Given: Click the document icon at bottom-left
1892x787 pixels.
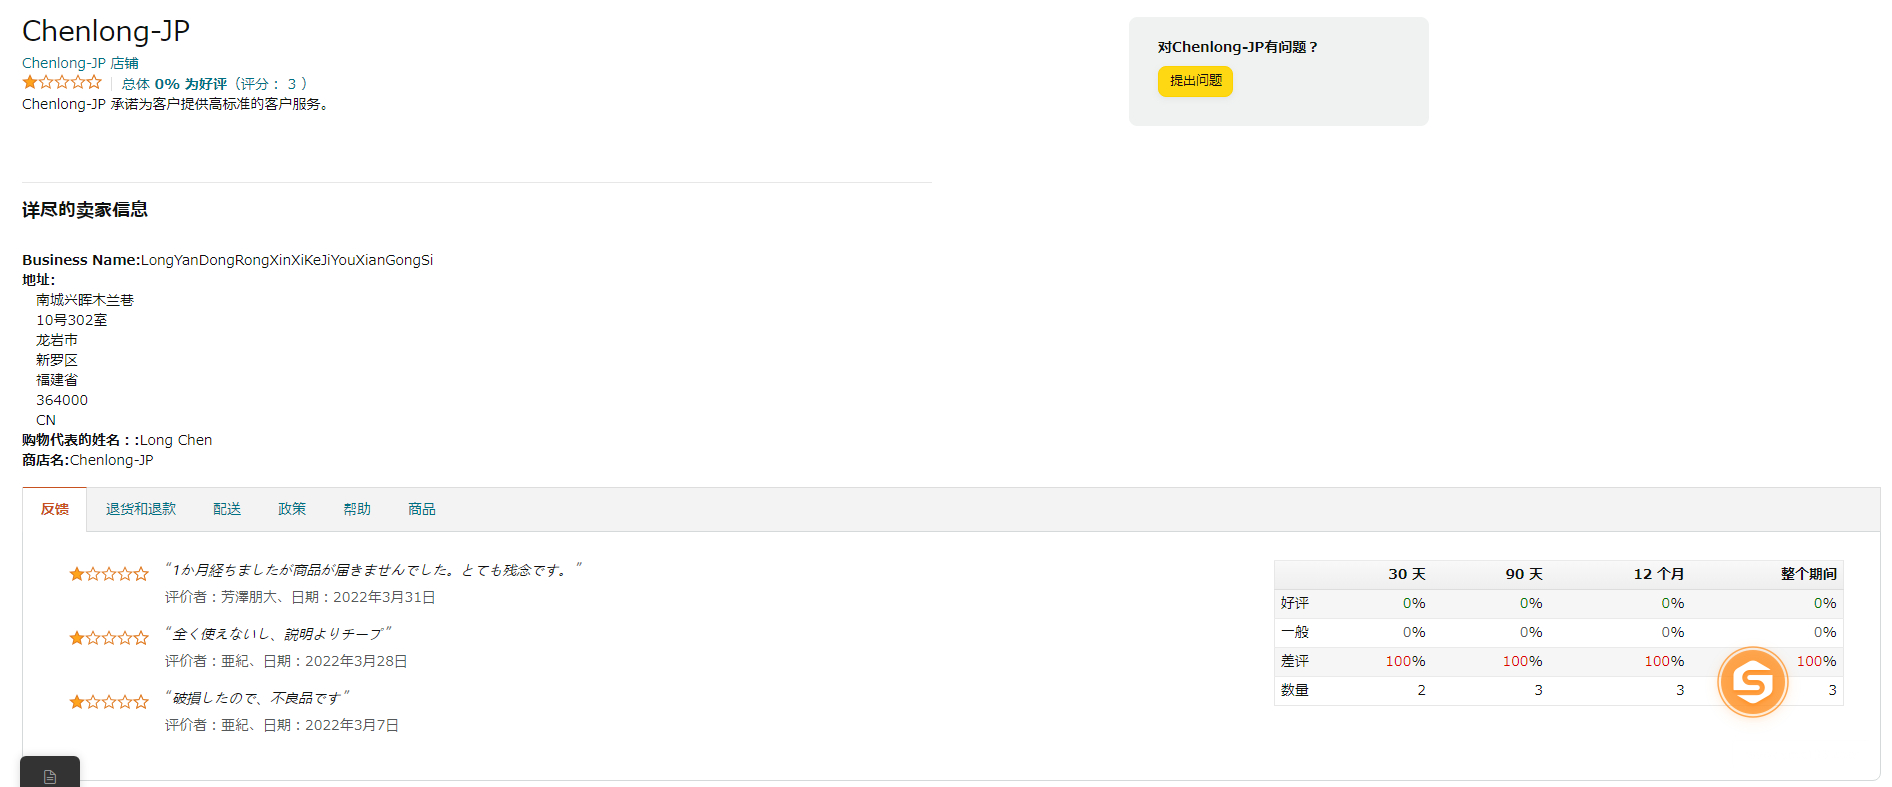Looking at the screenshot, I should [50, 776].
